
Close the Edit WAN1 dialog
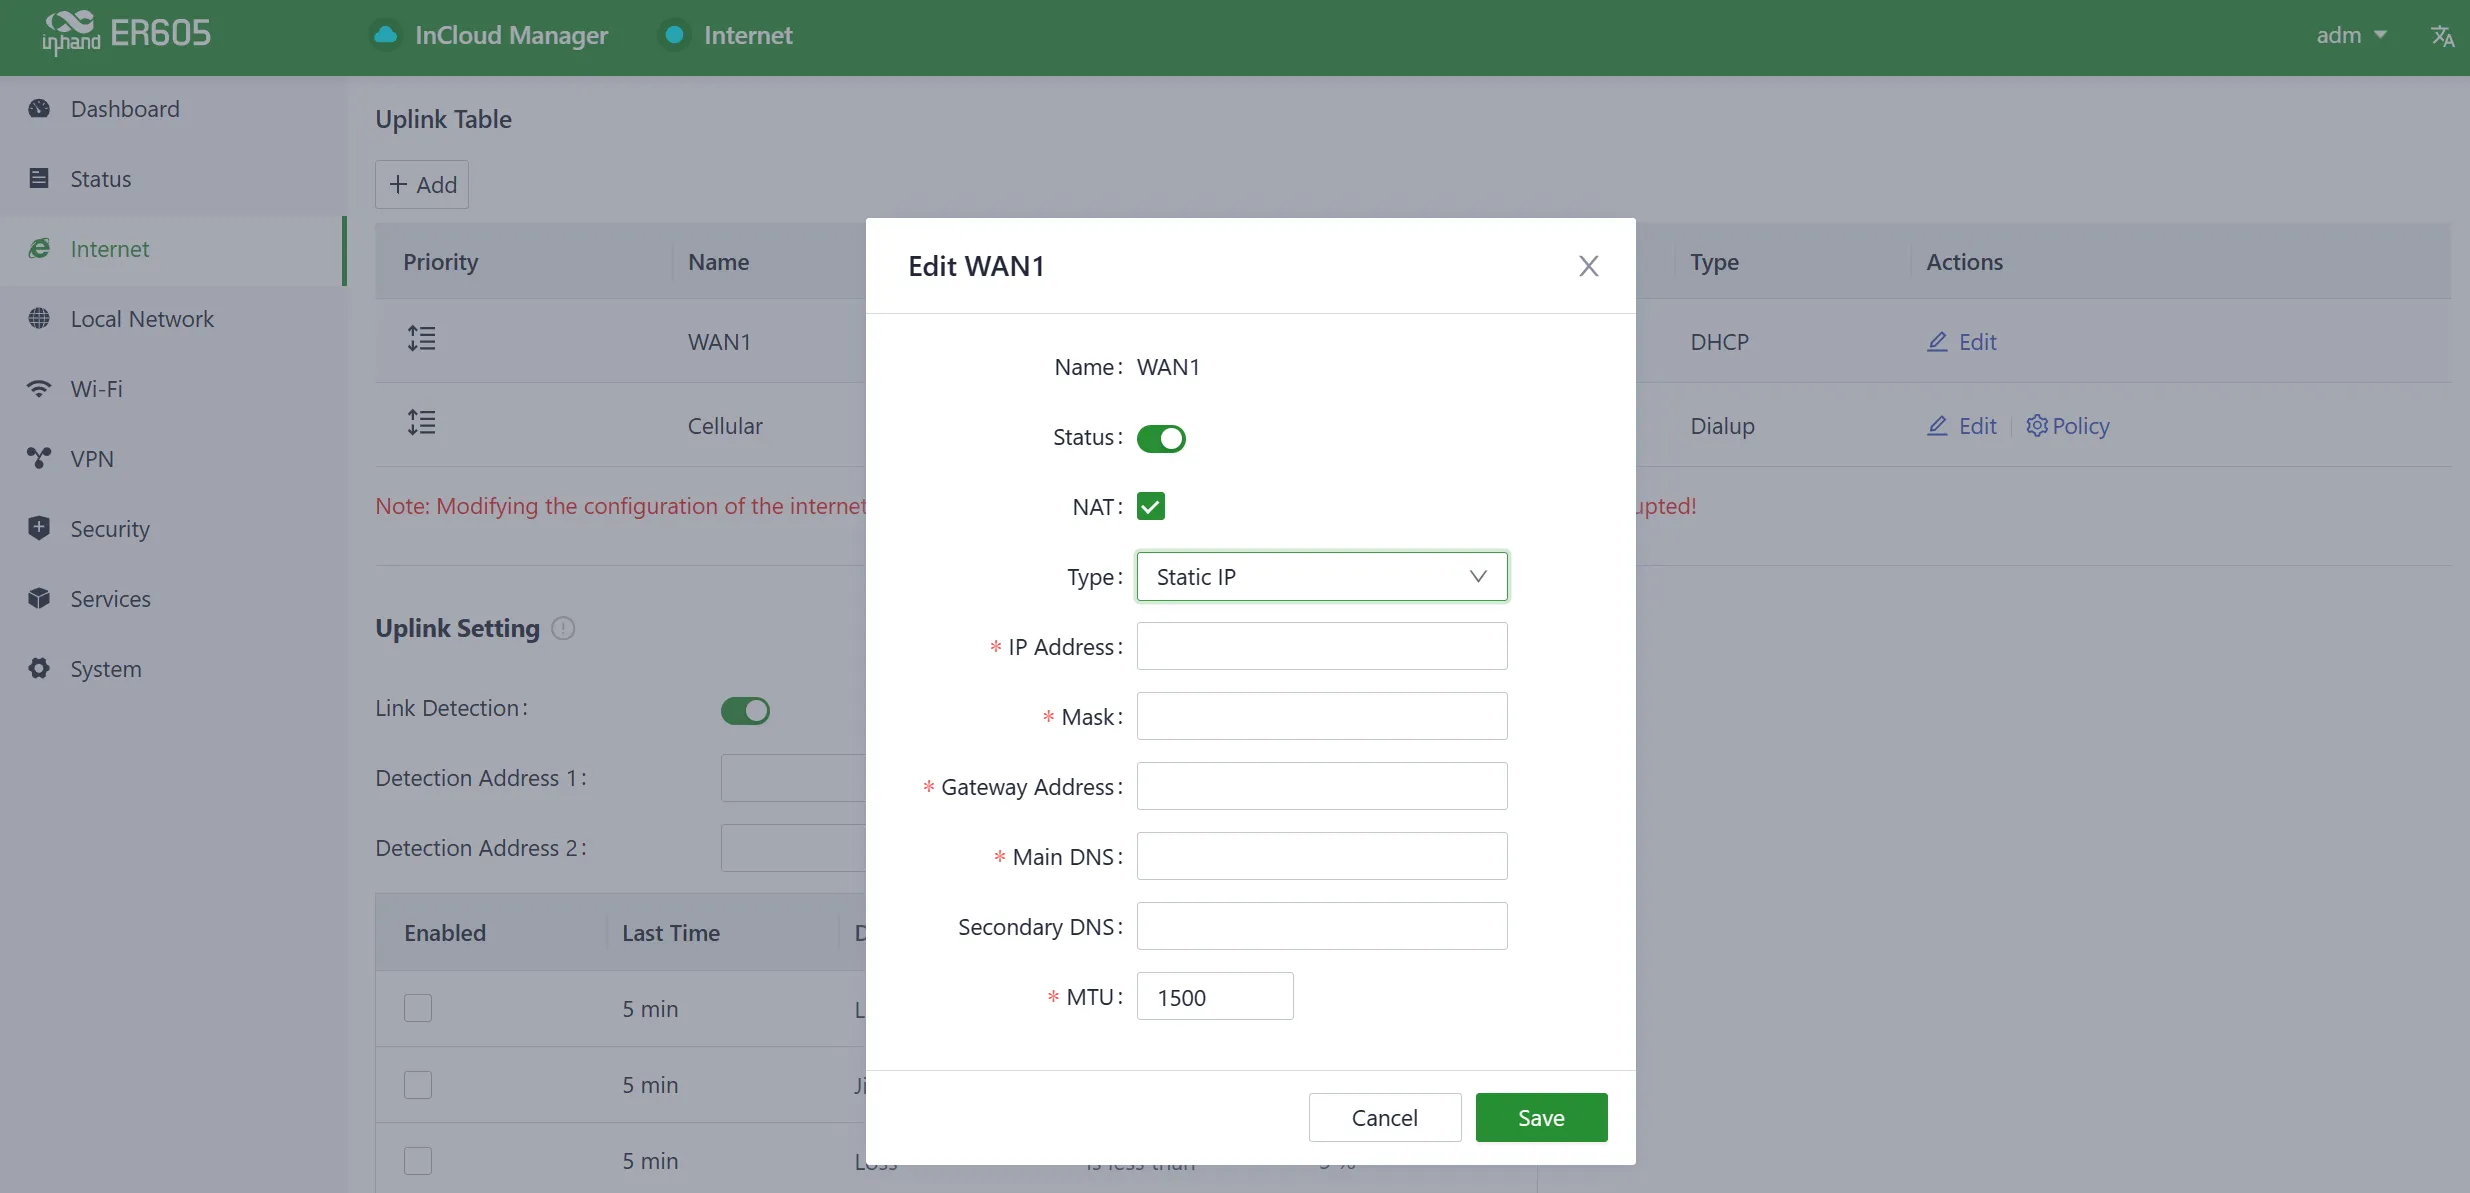tap(1589, 266)
